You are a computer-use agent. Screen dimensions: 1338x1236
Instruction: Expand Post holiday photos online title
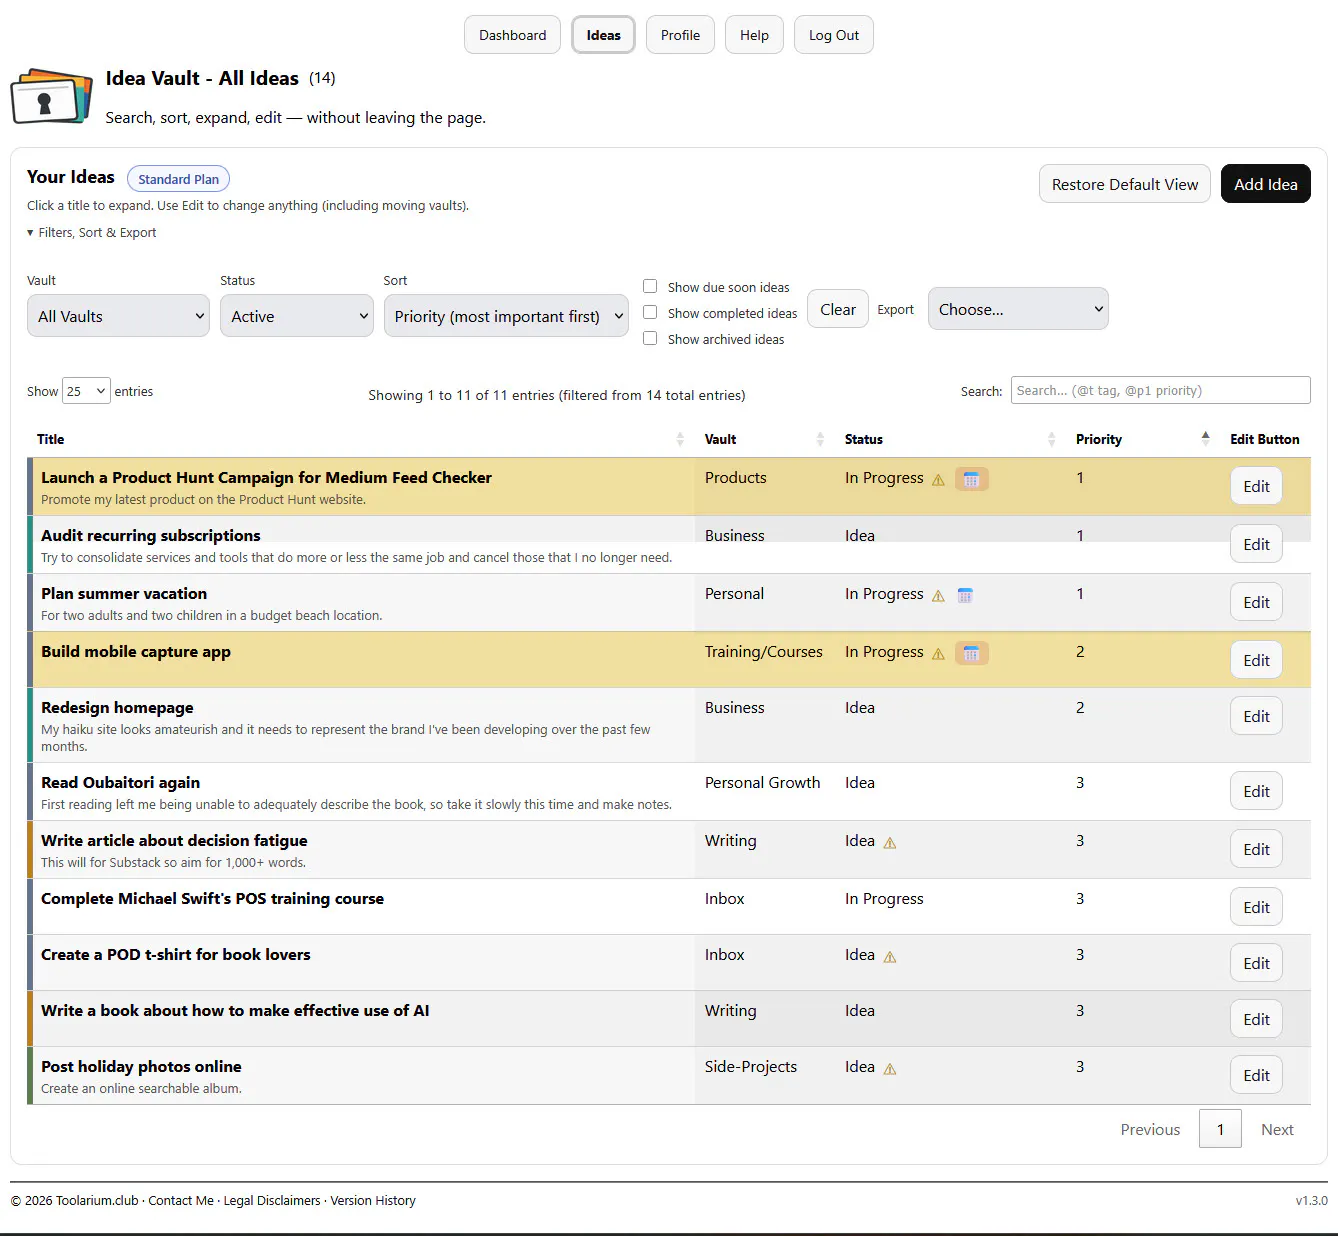(141, 1066)
